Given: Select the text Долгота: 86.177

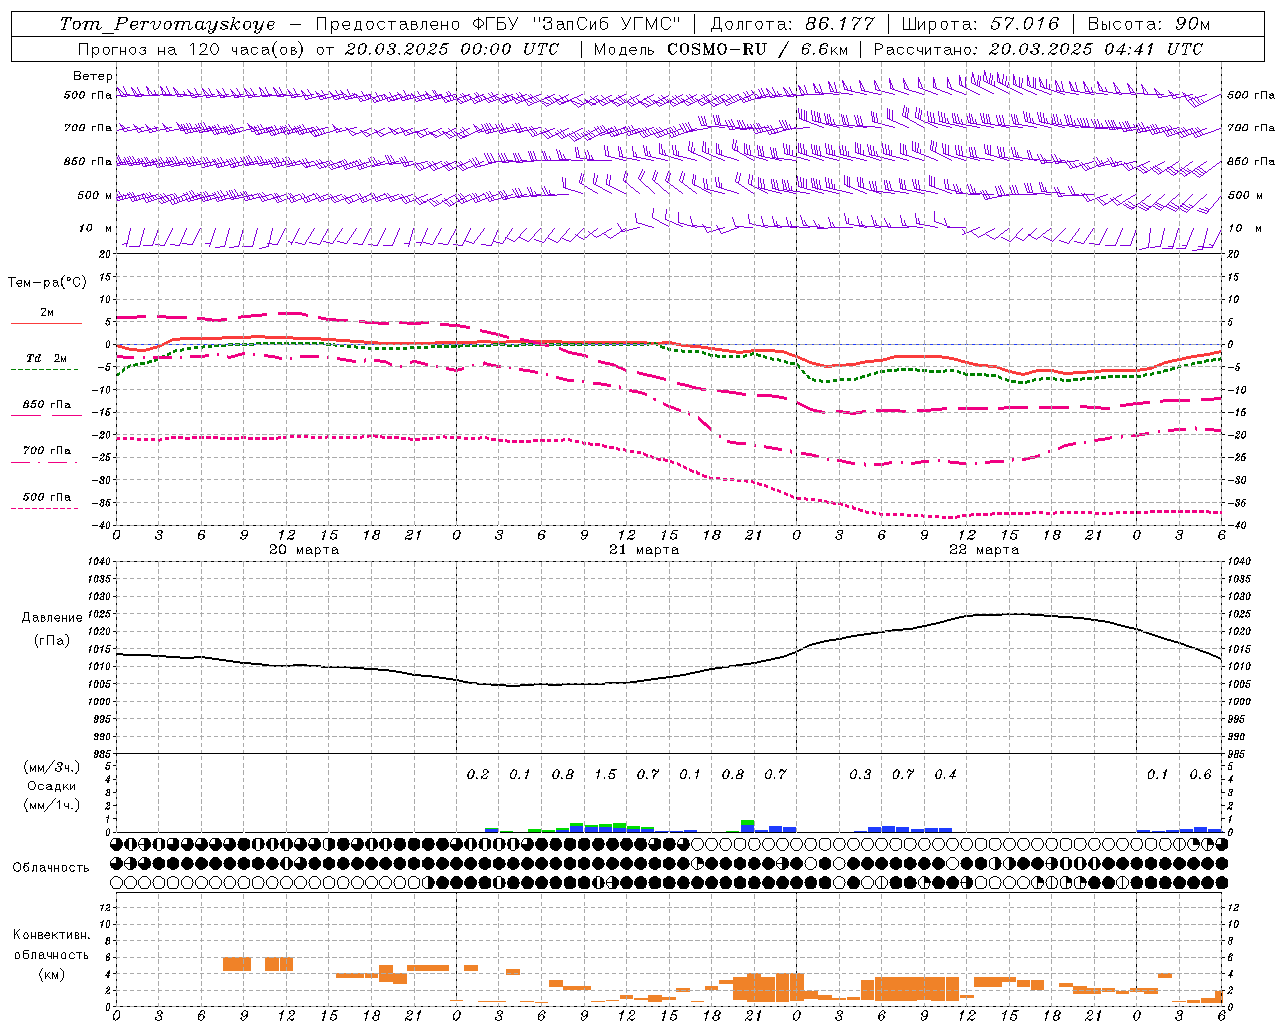Looking at the screenshot, I should pyautogui.click(x=792, y=24).
